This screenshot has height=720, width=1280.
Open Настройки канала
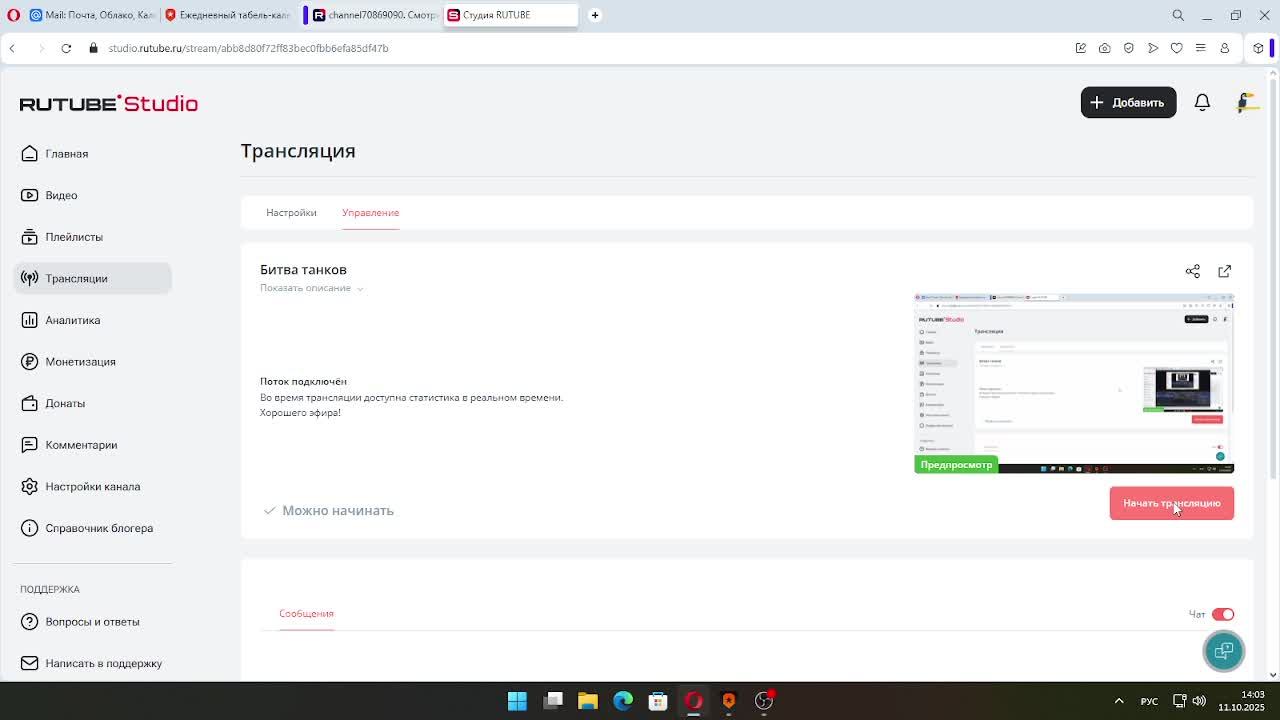pos(92,487)
